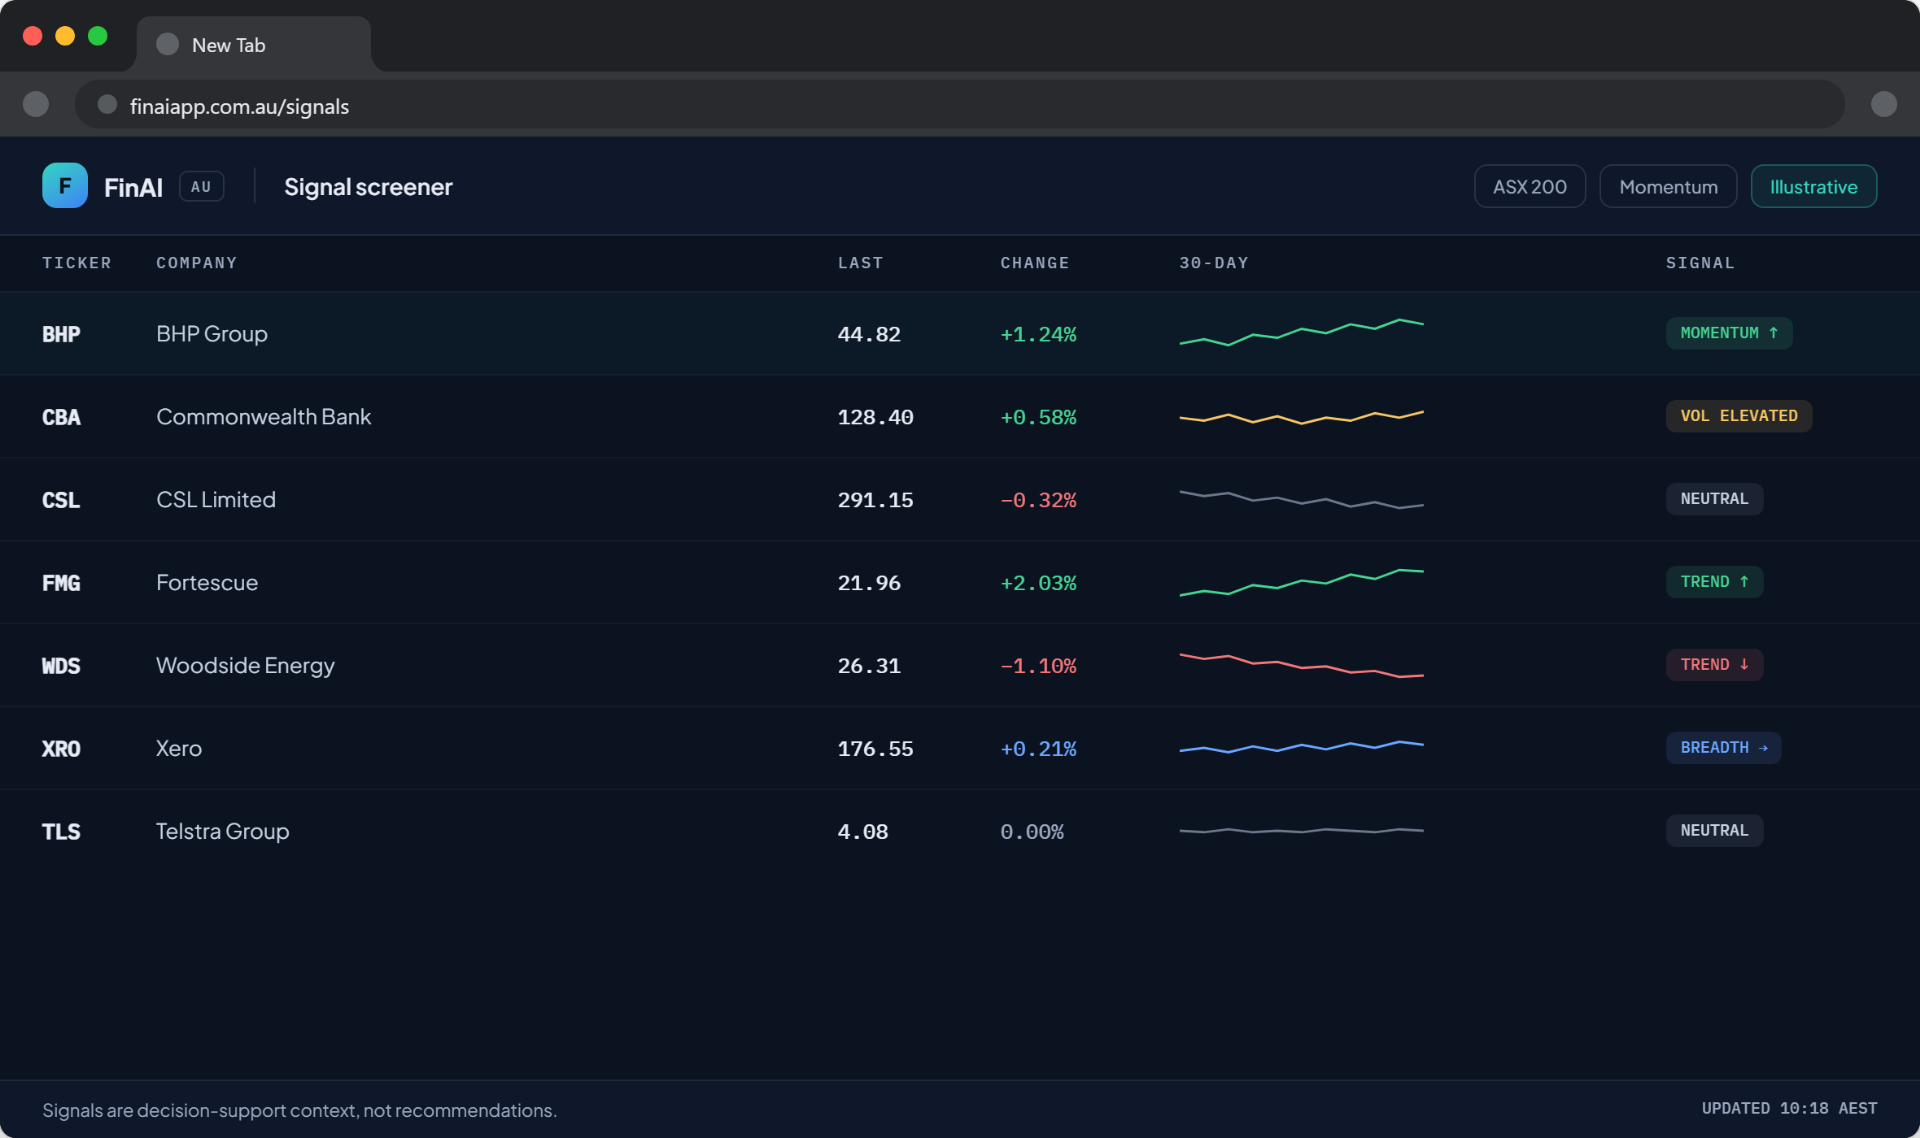1920x1138 pixels.
Task: Click the BREADTH signal badge
Action: tap(1723, 748)
